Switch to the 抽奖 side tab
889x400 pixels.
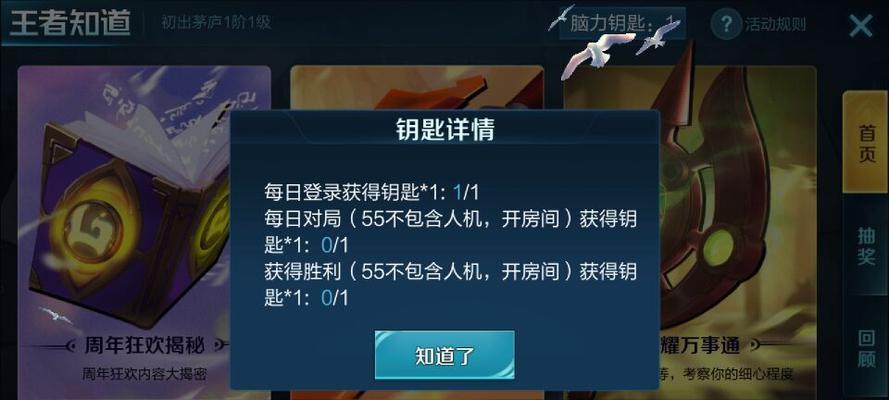click(865, 245)
